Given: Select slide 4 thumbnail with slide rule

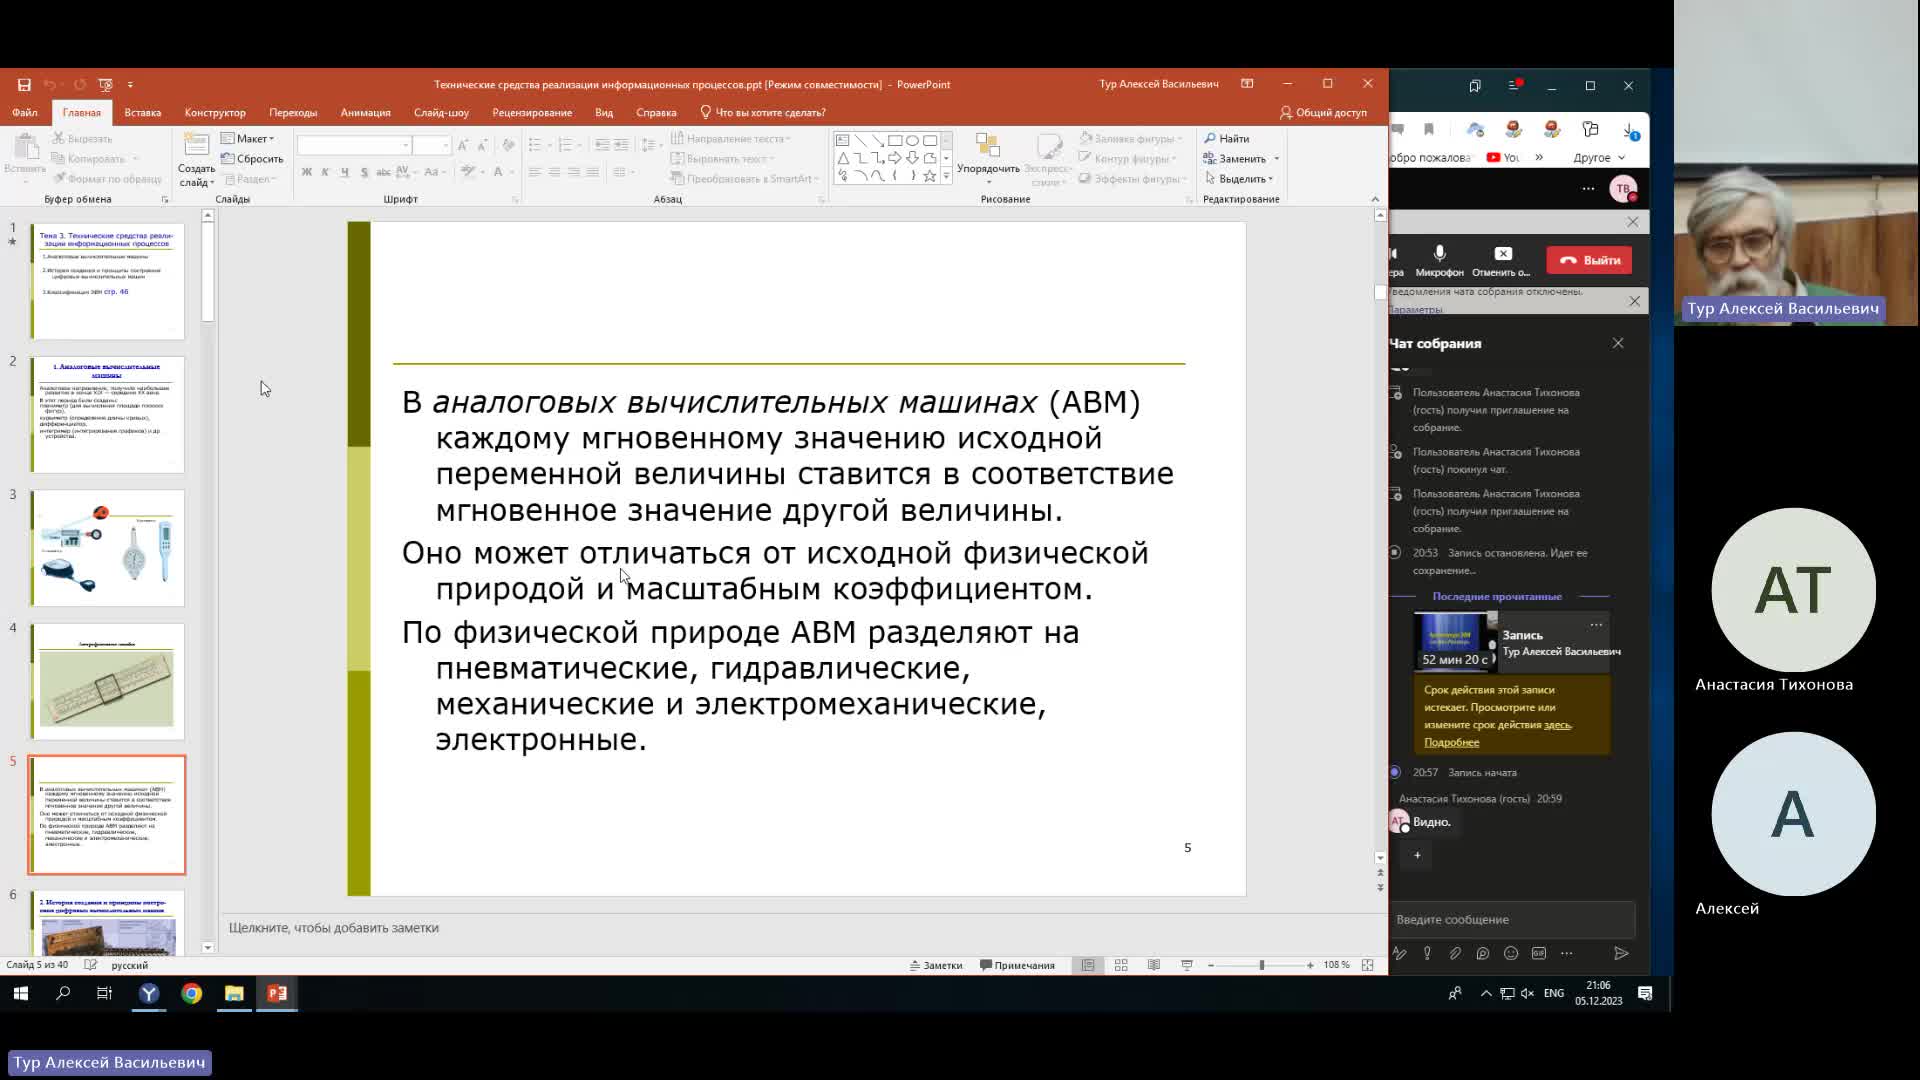Looking at the screenshot, I should [108, 681].
